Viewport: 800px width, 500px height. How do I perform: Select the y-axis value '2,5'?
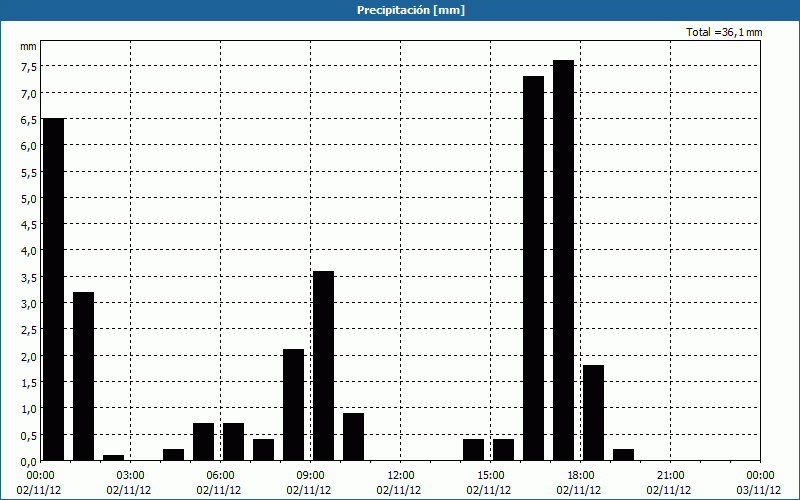coord(29,330)
